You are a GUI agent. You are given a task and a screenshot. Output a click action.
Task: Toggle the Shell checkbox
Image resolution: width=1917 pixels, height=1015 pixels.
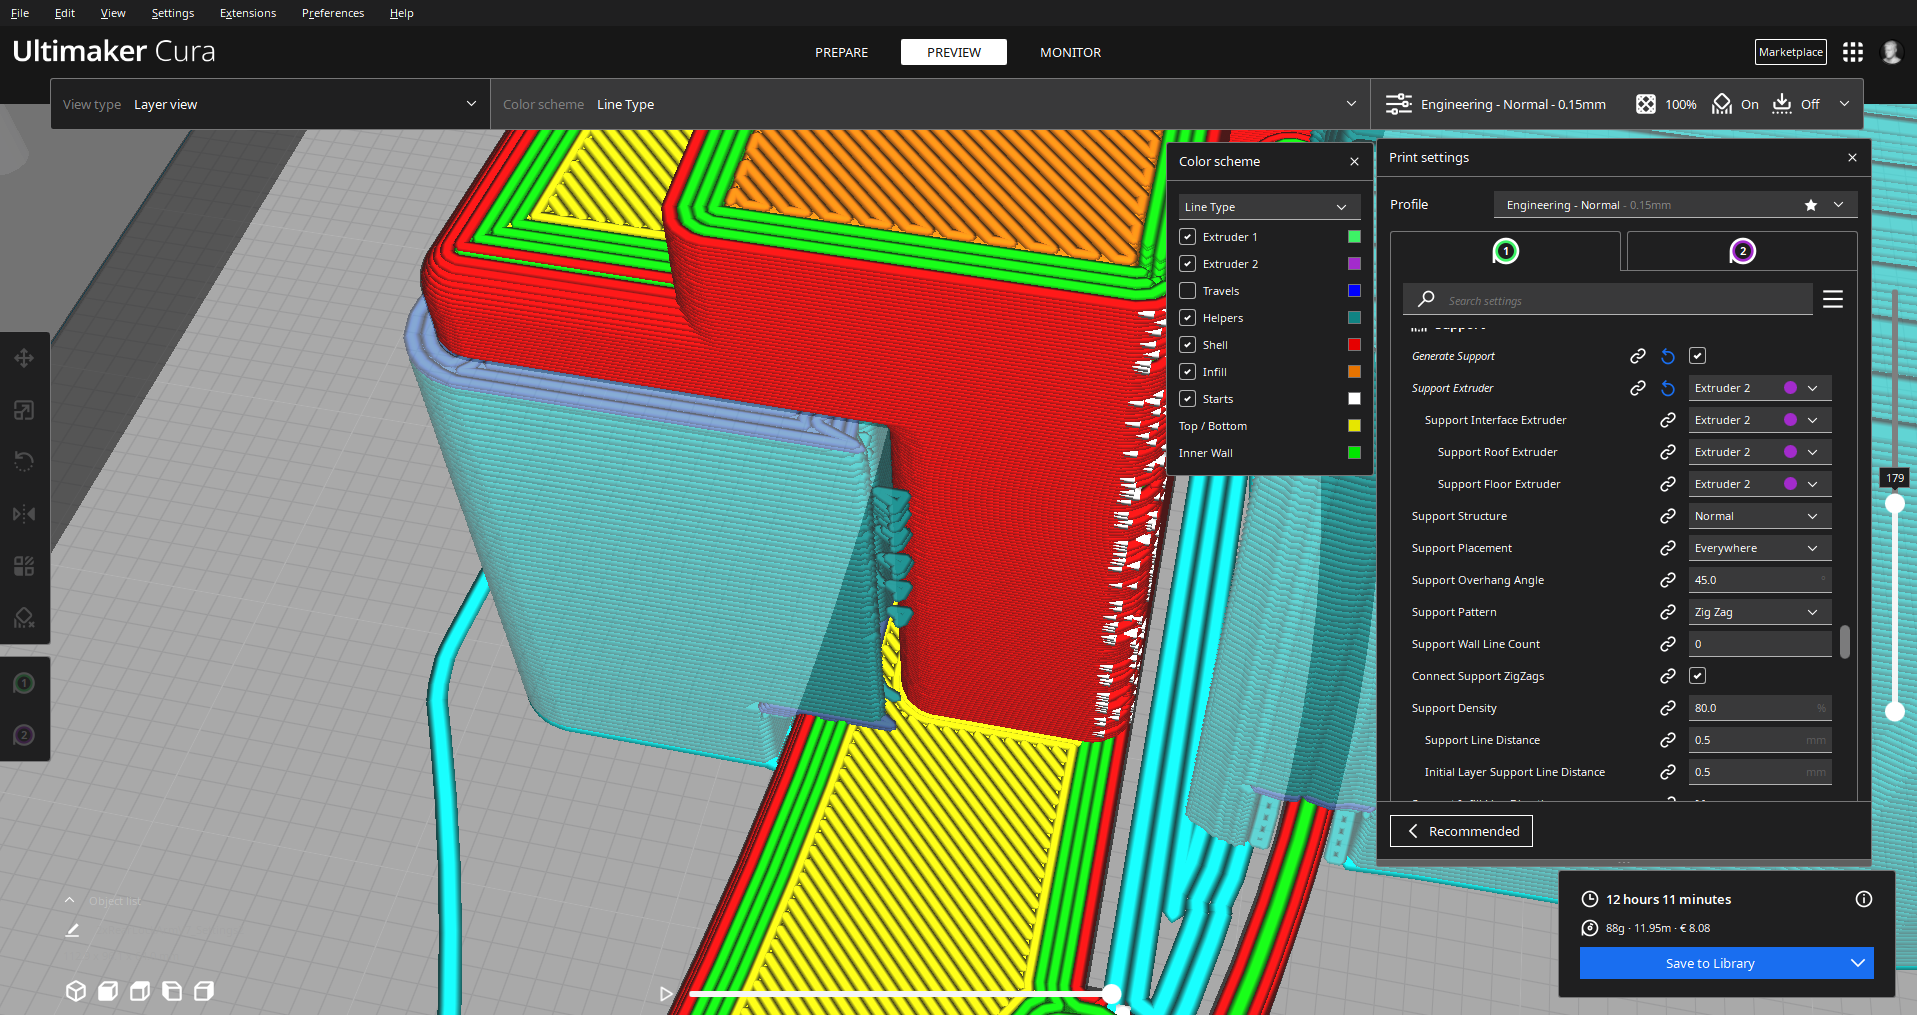click(1188, 345)
